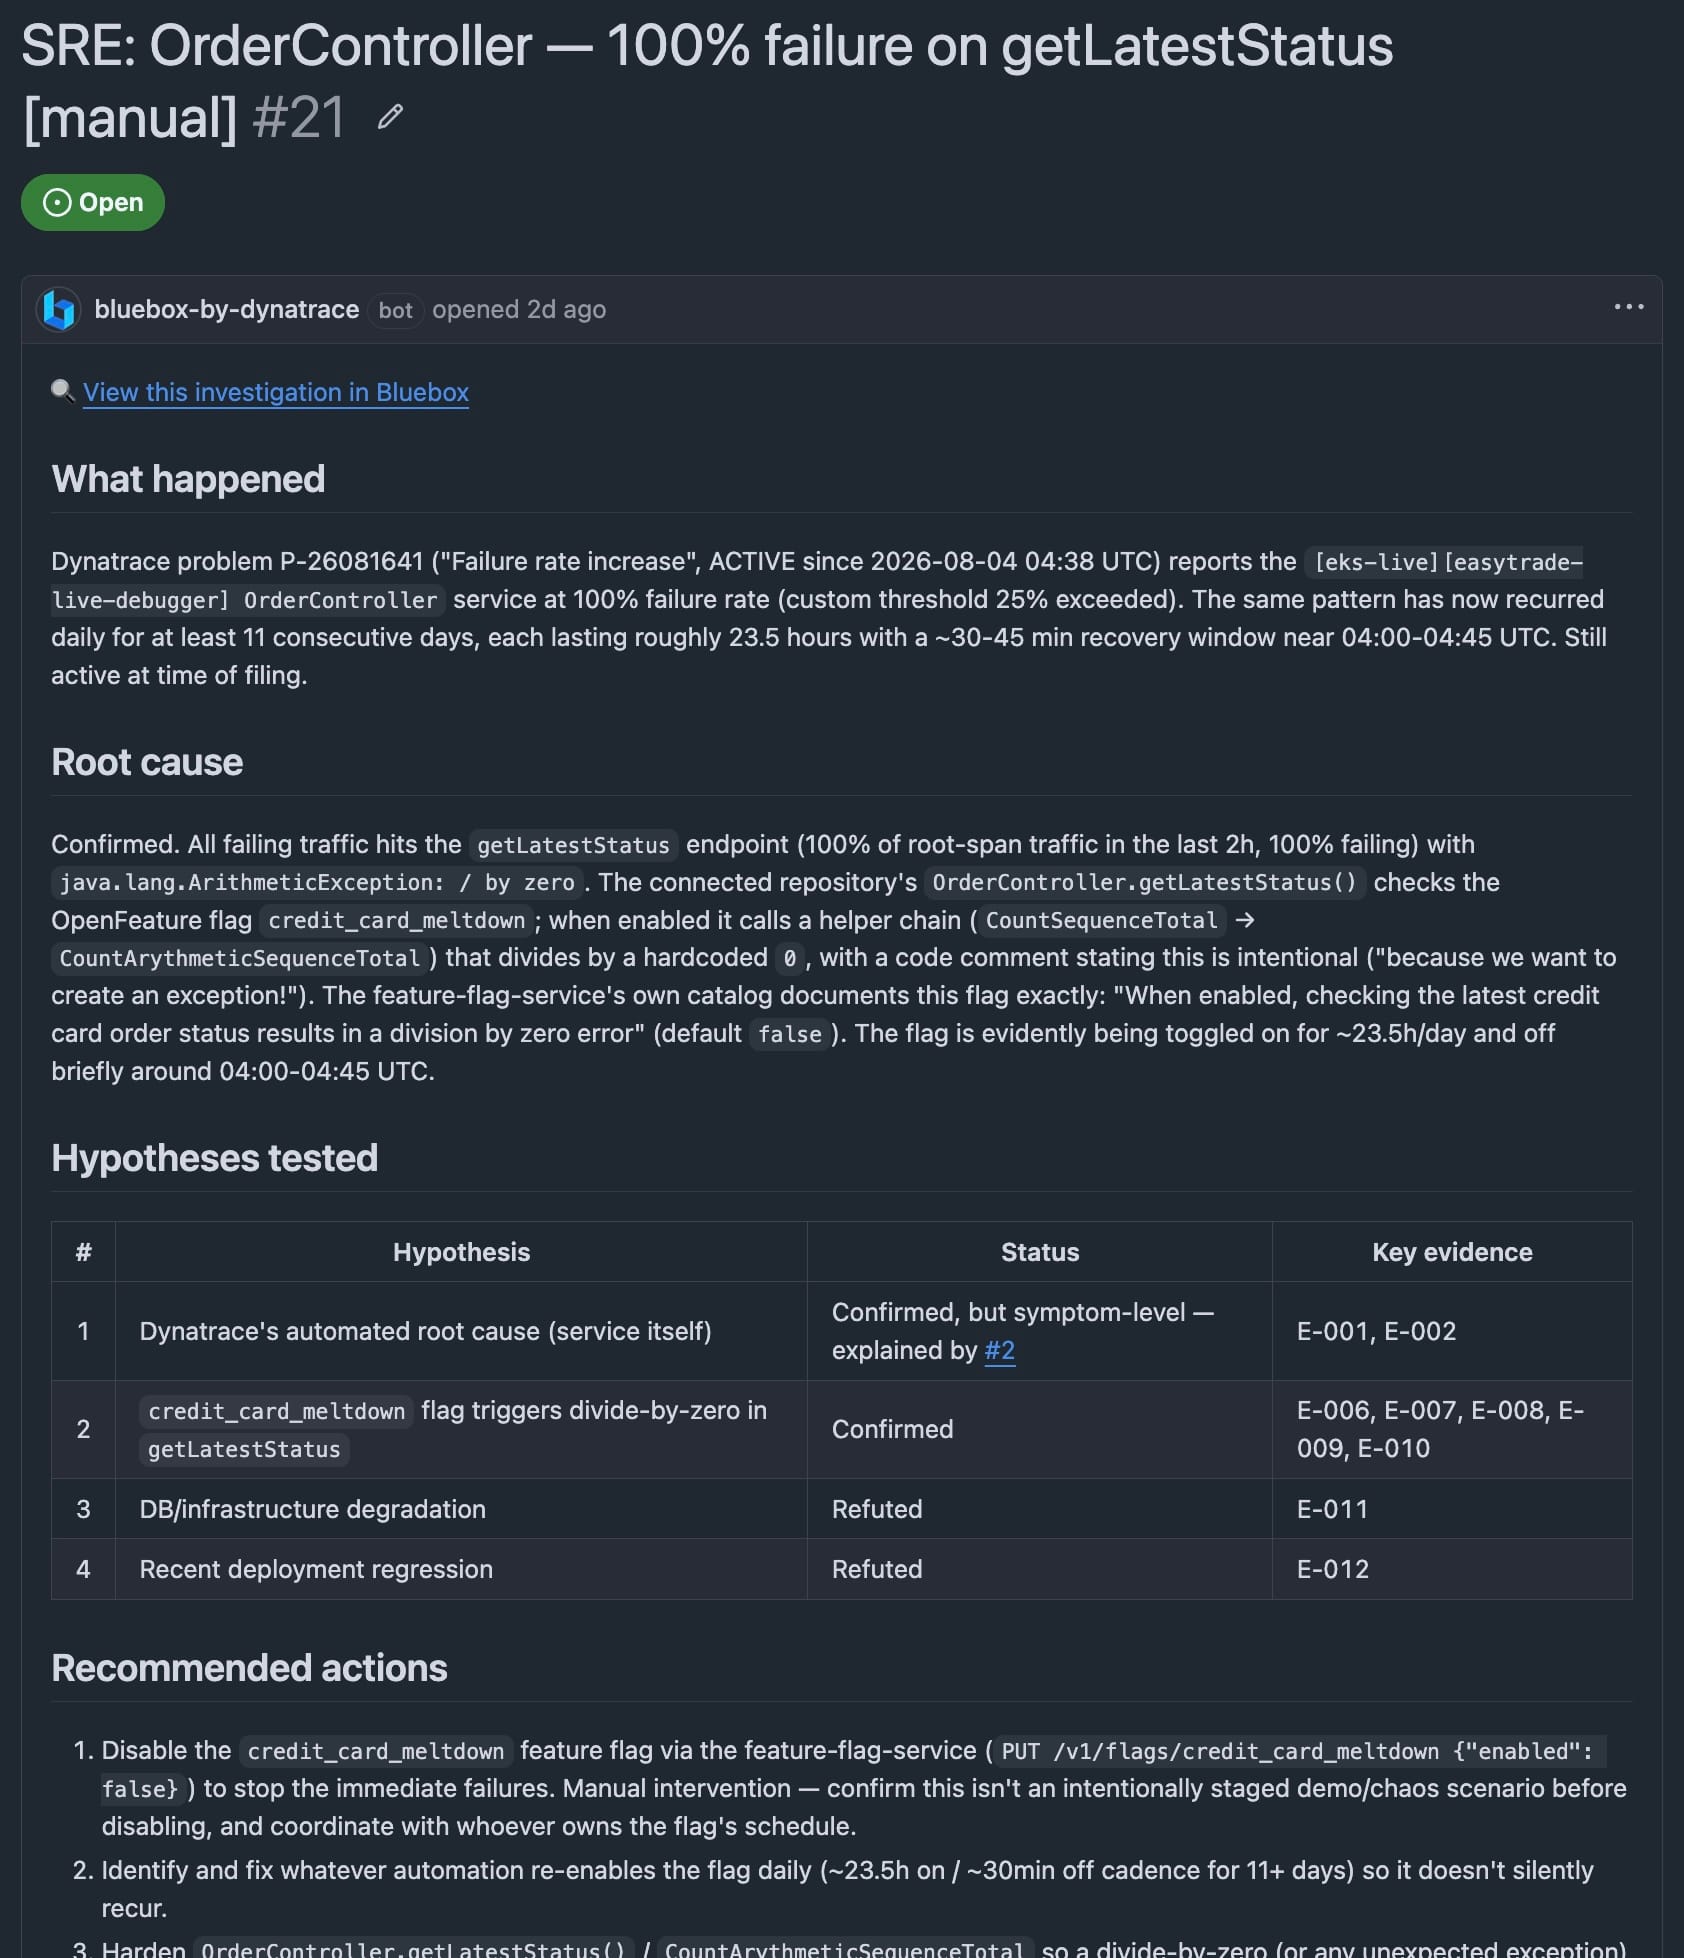1684x1958 pixels.
Task: Click the issue number #21 in title
Action: 299,117
